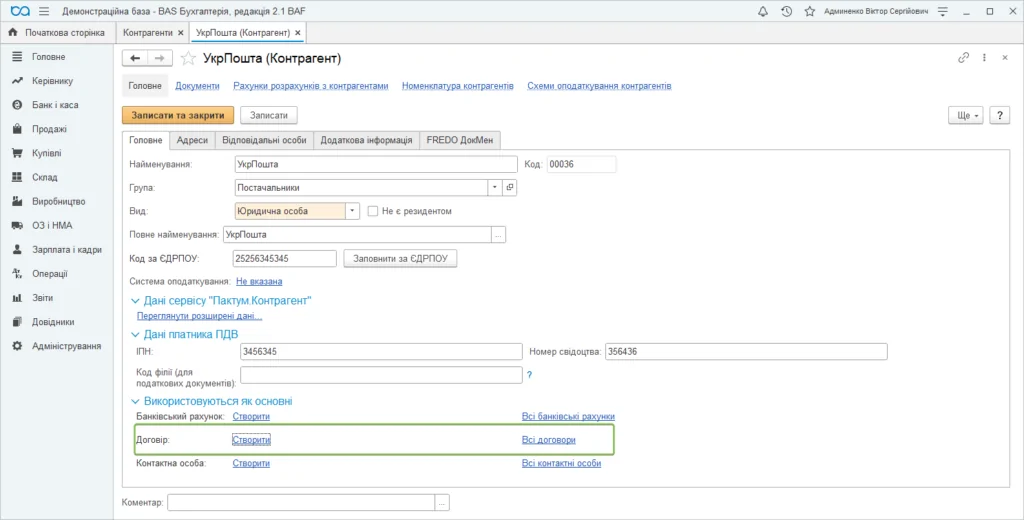Create bank account via Банківський рахунок Створити

click(251, 416)
